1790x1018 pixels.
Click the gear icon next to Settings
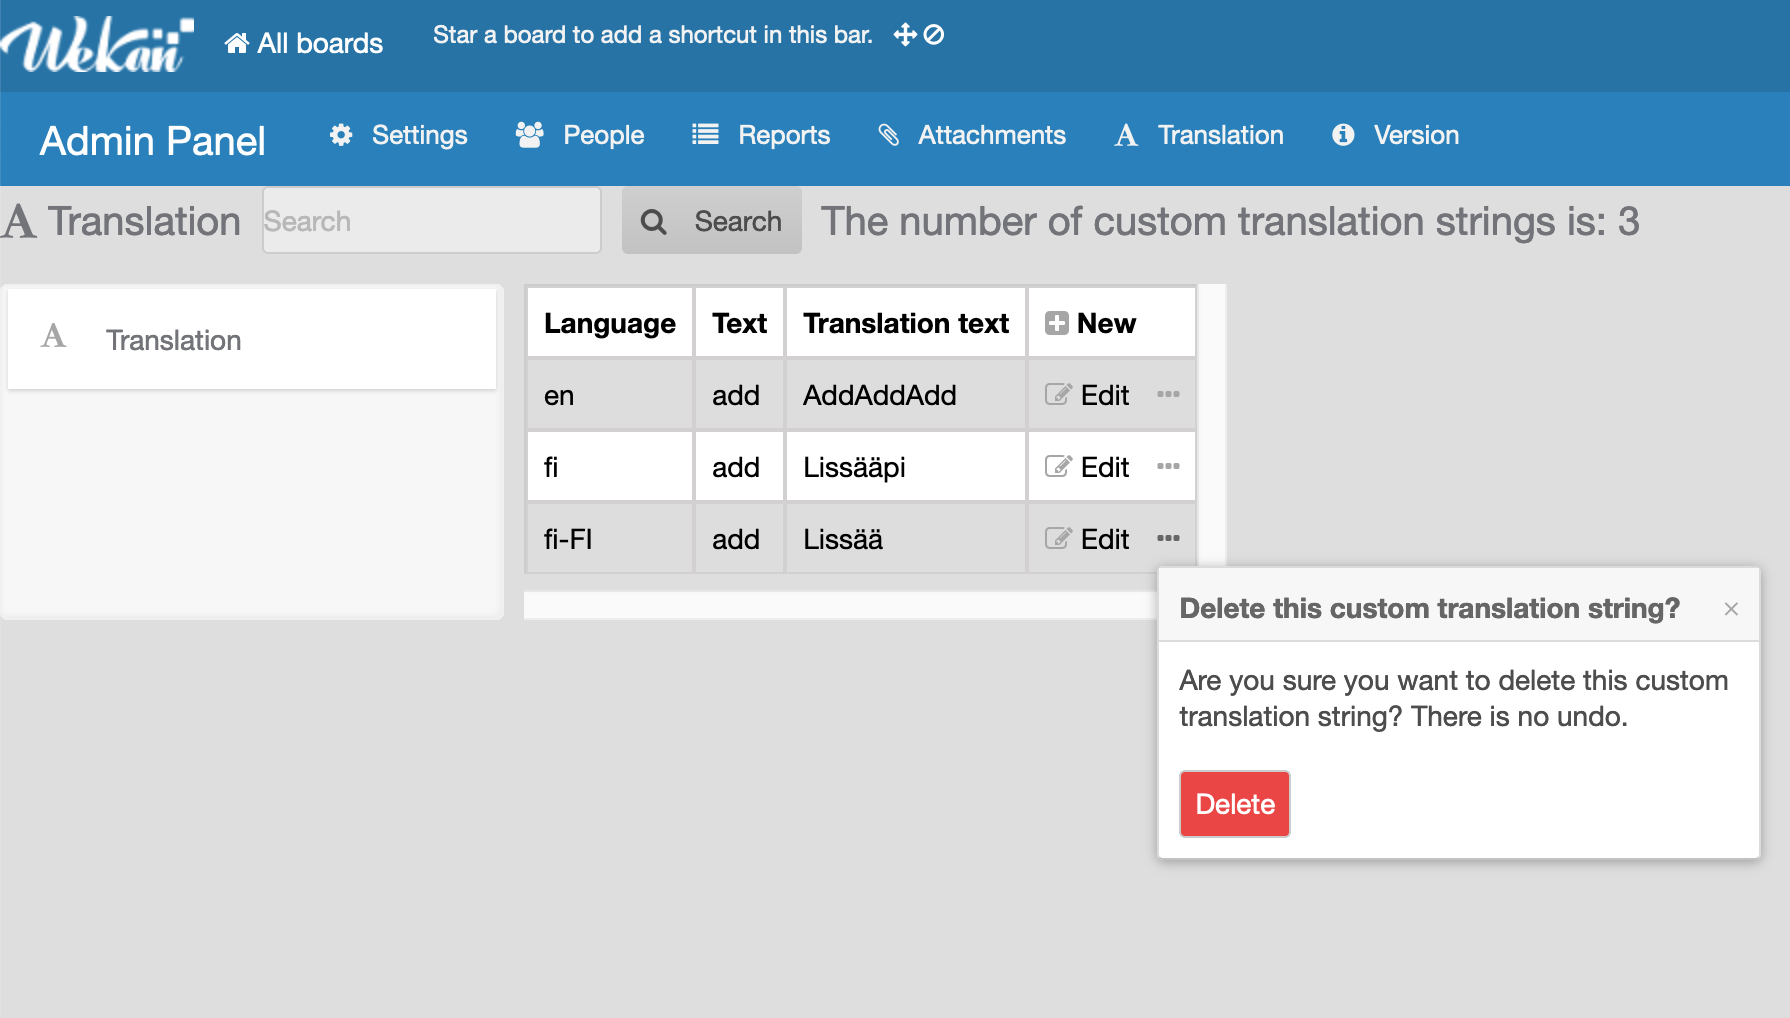[x=341, y=135]
